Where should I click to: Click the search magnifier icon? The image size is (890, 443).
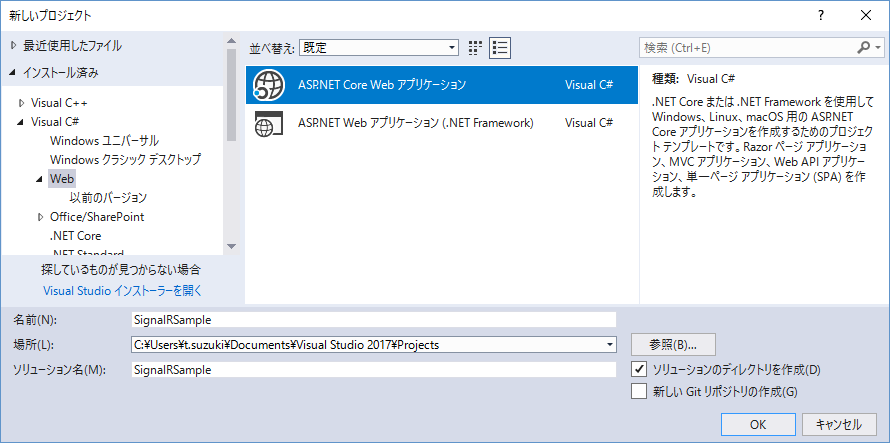(863, 48)
